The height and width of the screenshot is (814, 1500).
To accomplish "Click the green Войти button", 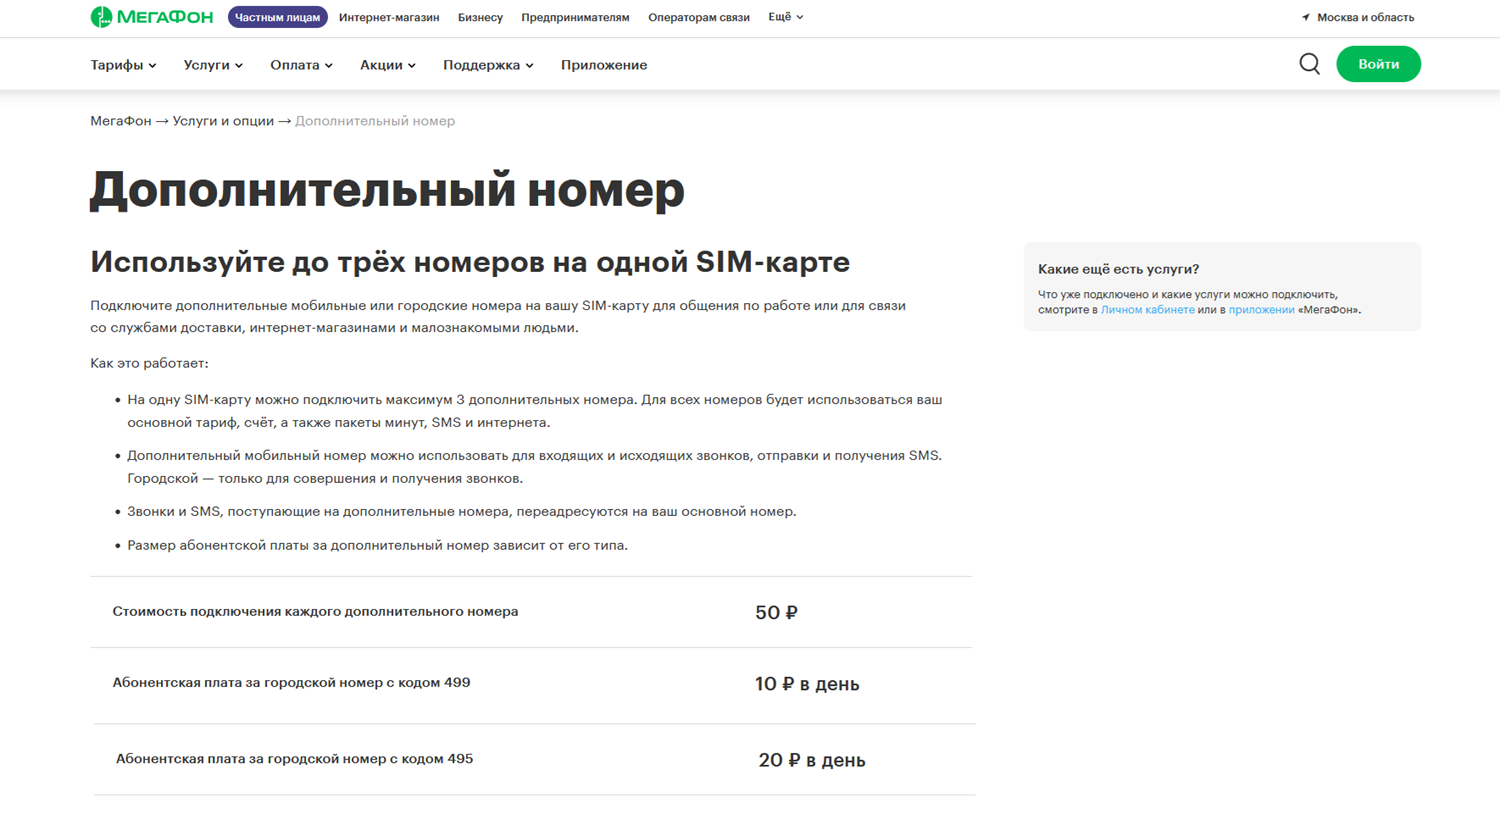I will (1378, 64).
